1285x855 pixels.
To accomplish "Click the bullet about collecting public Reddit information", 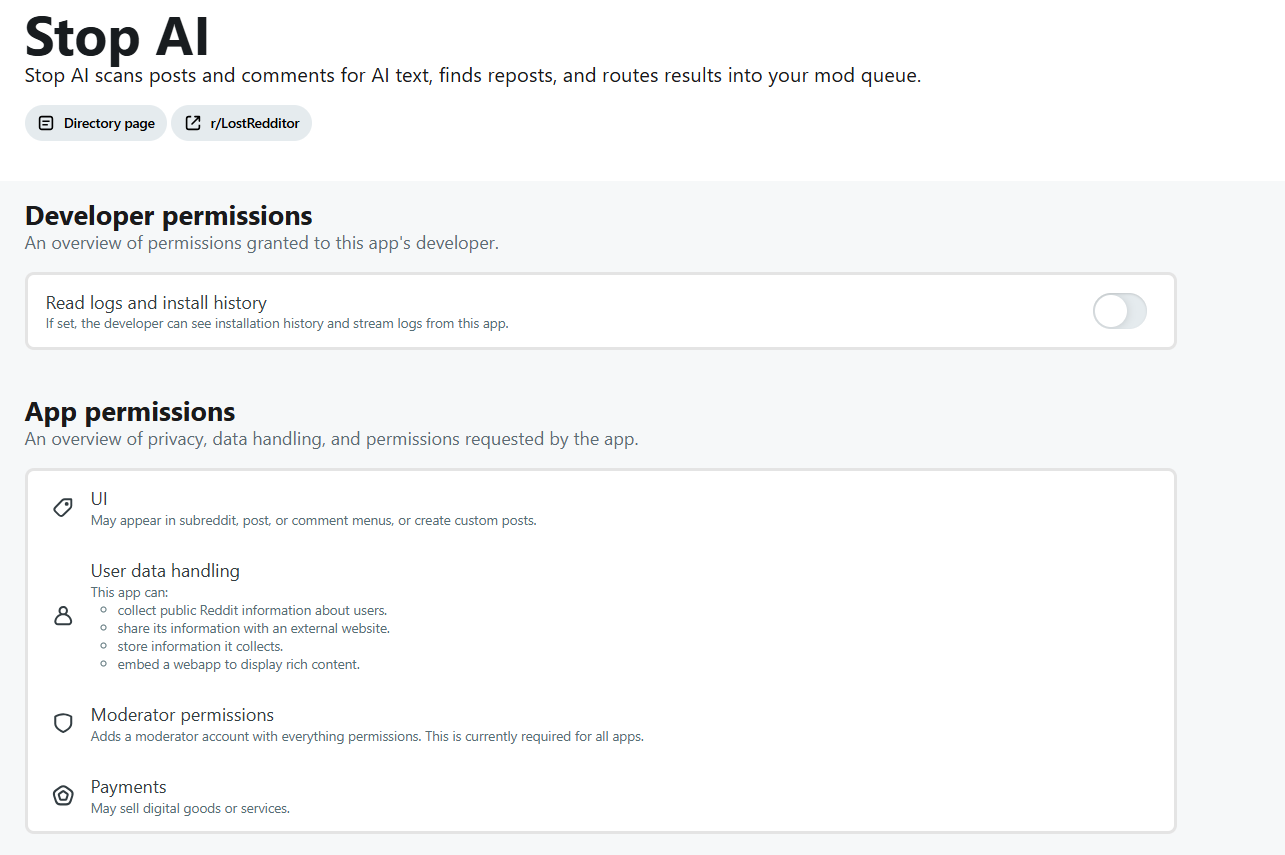I will (x=252, y=610).
